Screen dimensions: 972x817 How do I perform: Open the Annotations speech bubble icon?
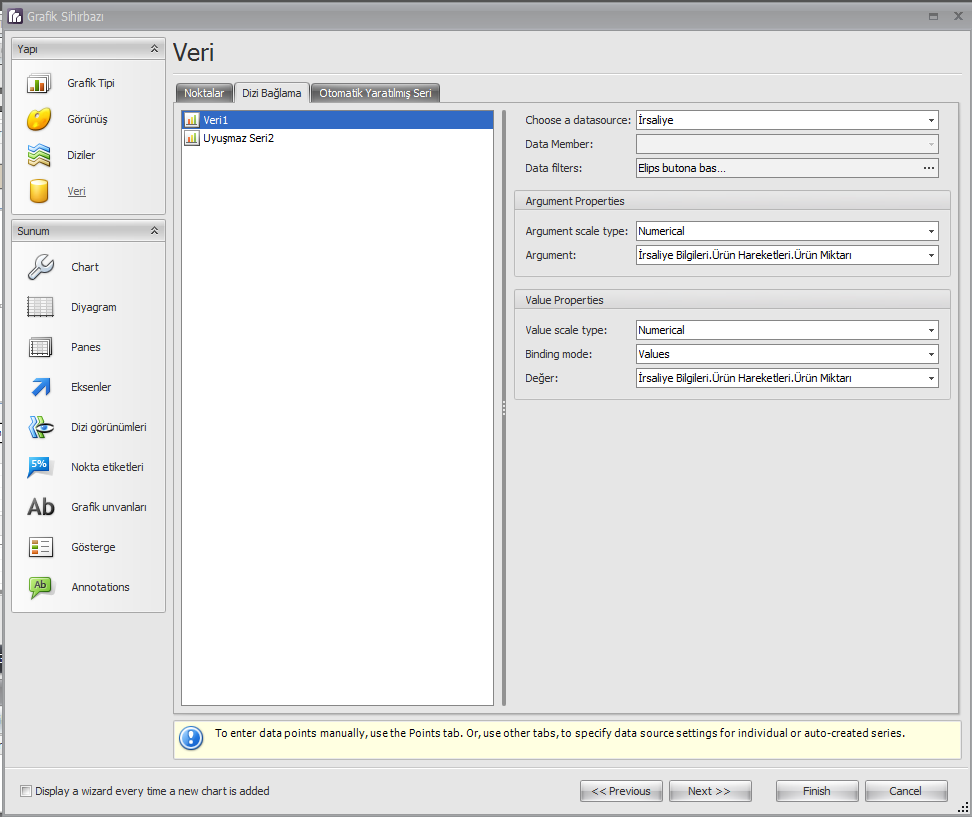pyautogui.click(x=41, y=587)
